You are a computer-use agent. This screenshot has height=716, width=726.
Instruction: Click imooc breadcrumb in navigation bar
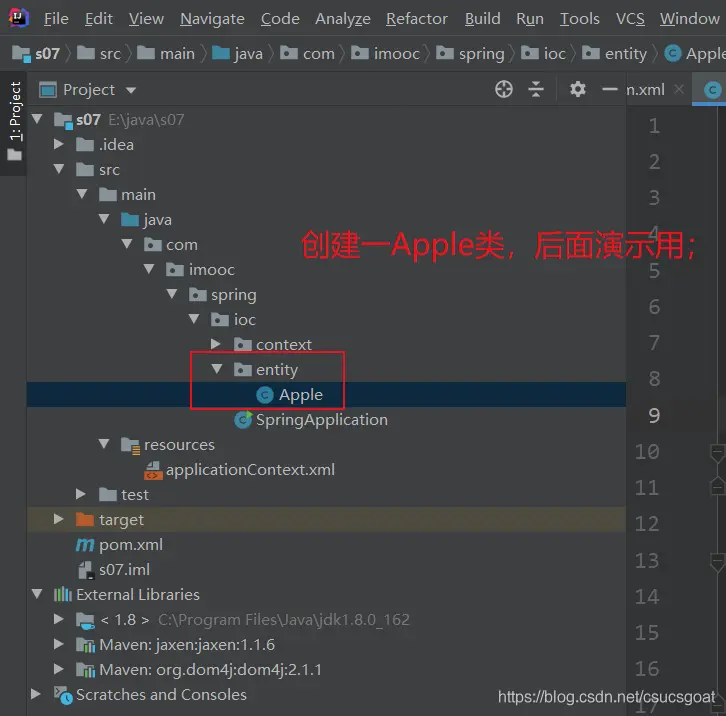tap(385, 54)
